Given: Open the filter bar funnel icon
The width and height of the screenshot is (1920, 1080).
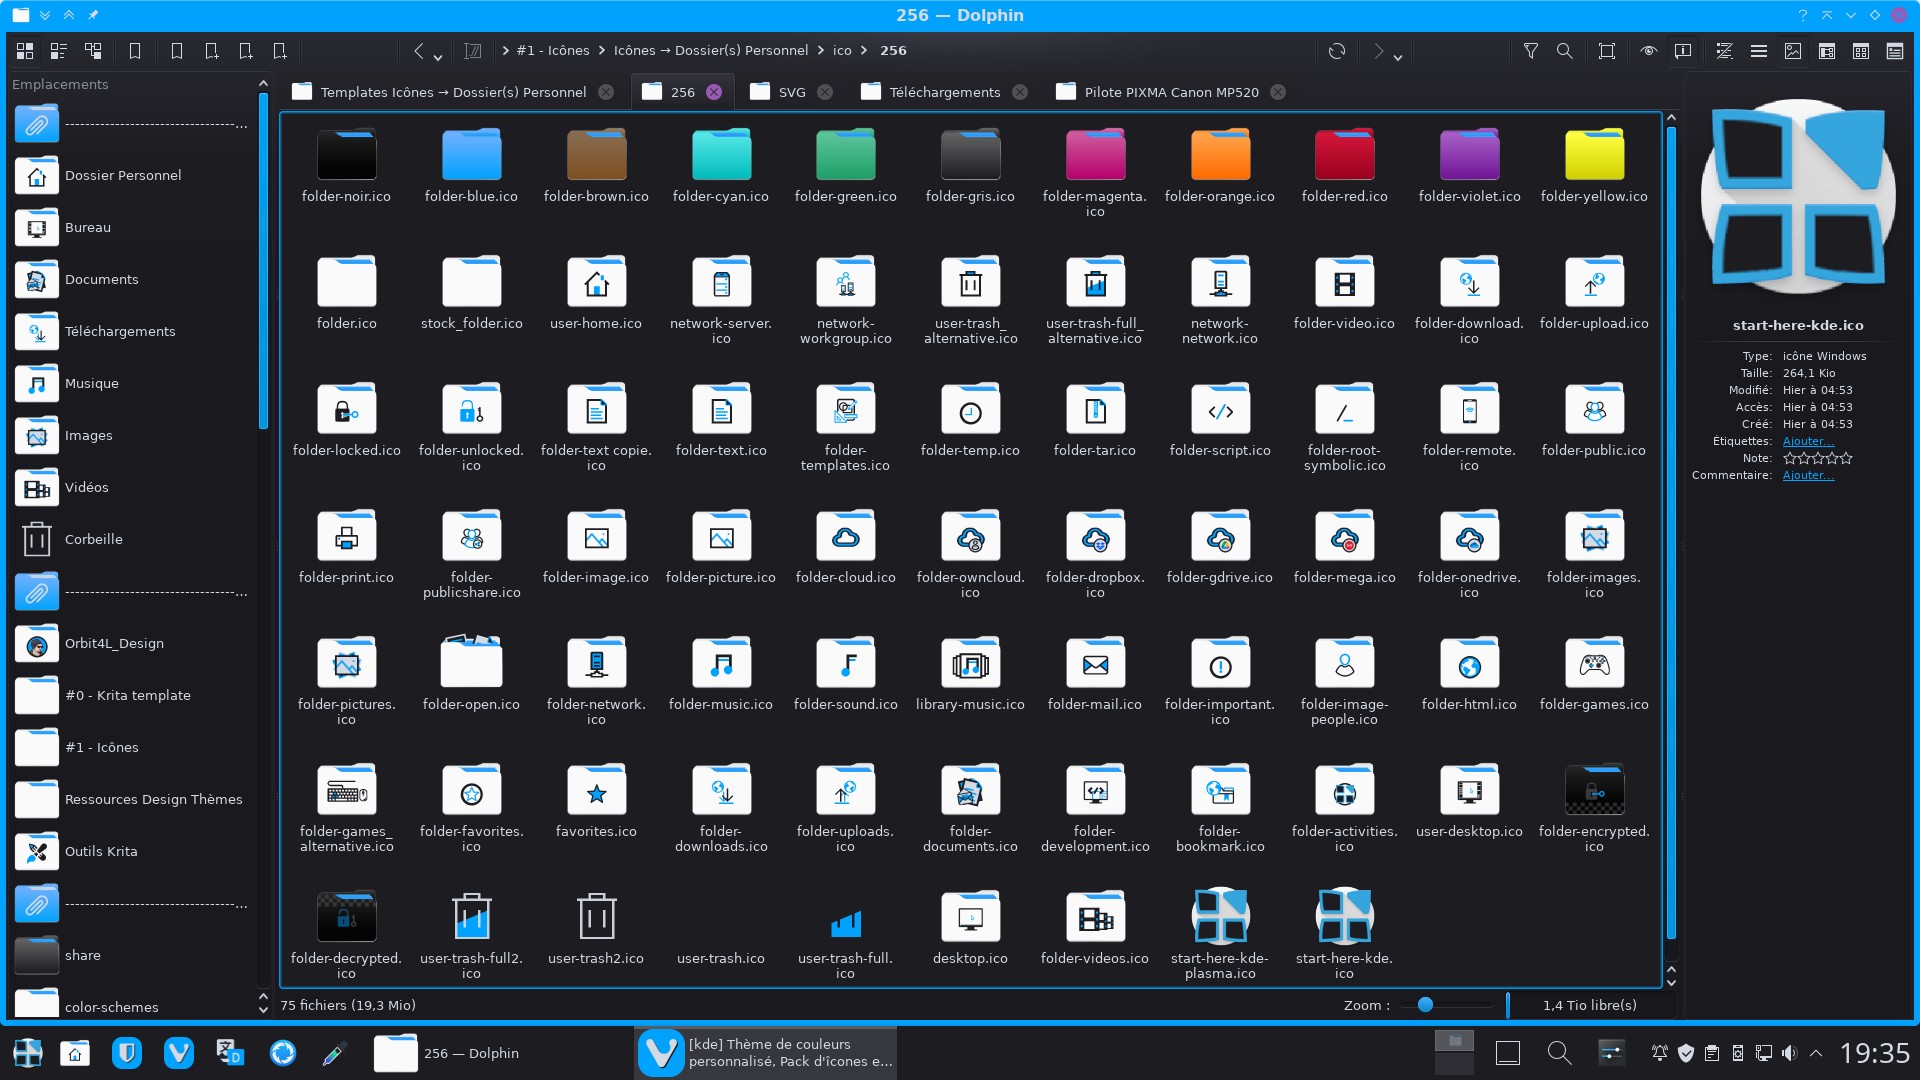Looking at the screenshot, I should coord(1530,51).
